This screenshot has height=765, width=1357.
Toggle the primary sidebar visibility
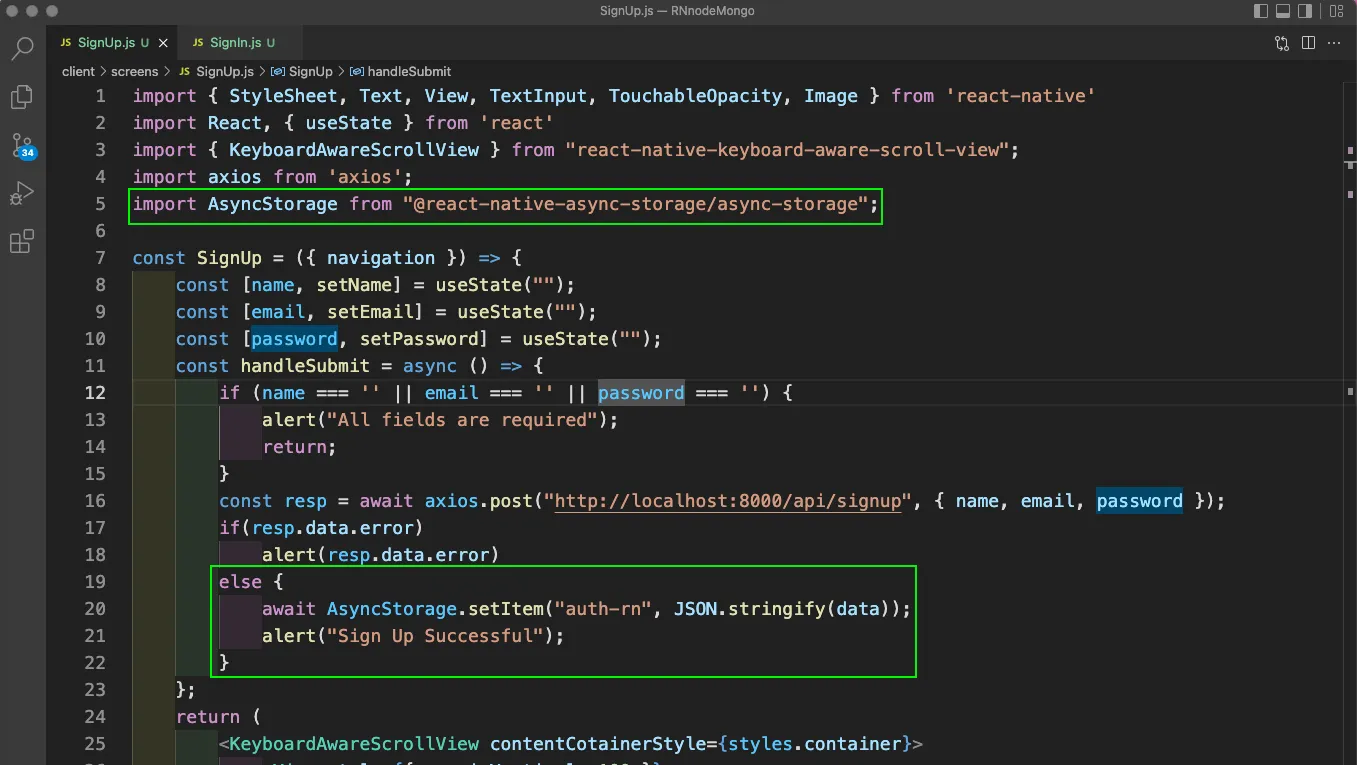pos(1260,11)
